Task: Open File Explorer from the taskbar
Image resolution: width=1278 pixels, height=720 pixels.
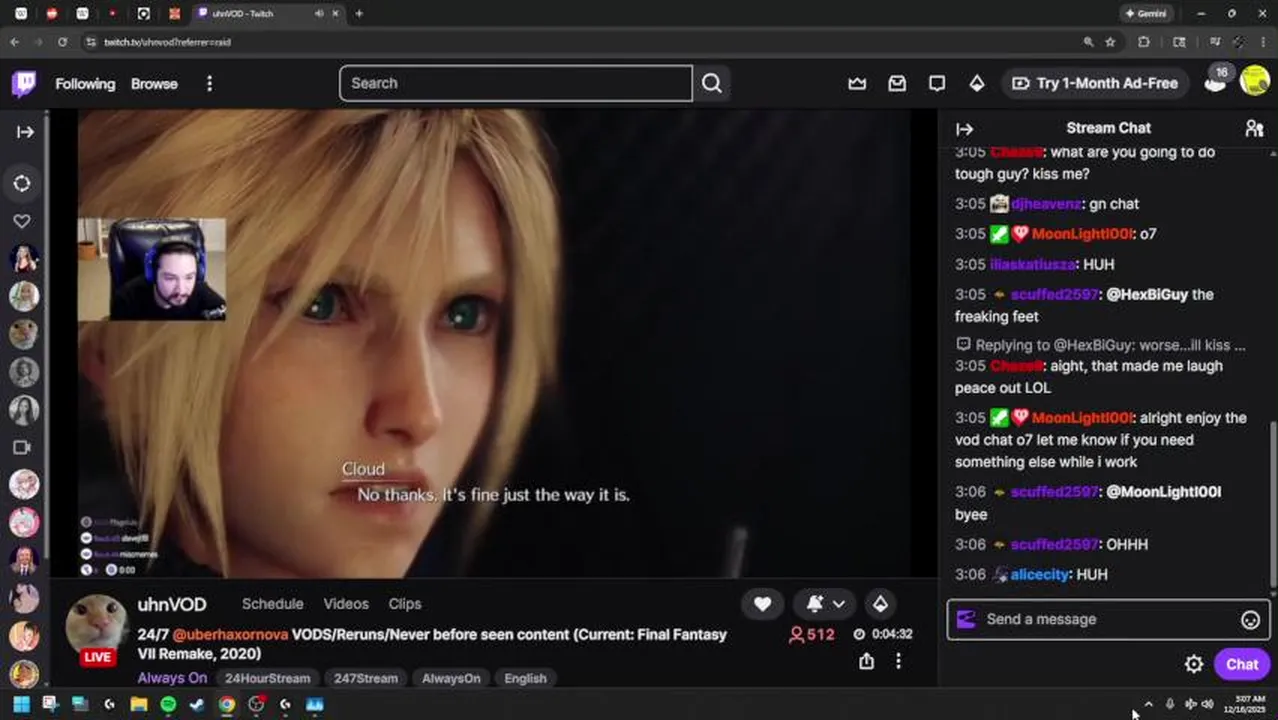Action: [139, 704]
